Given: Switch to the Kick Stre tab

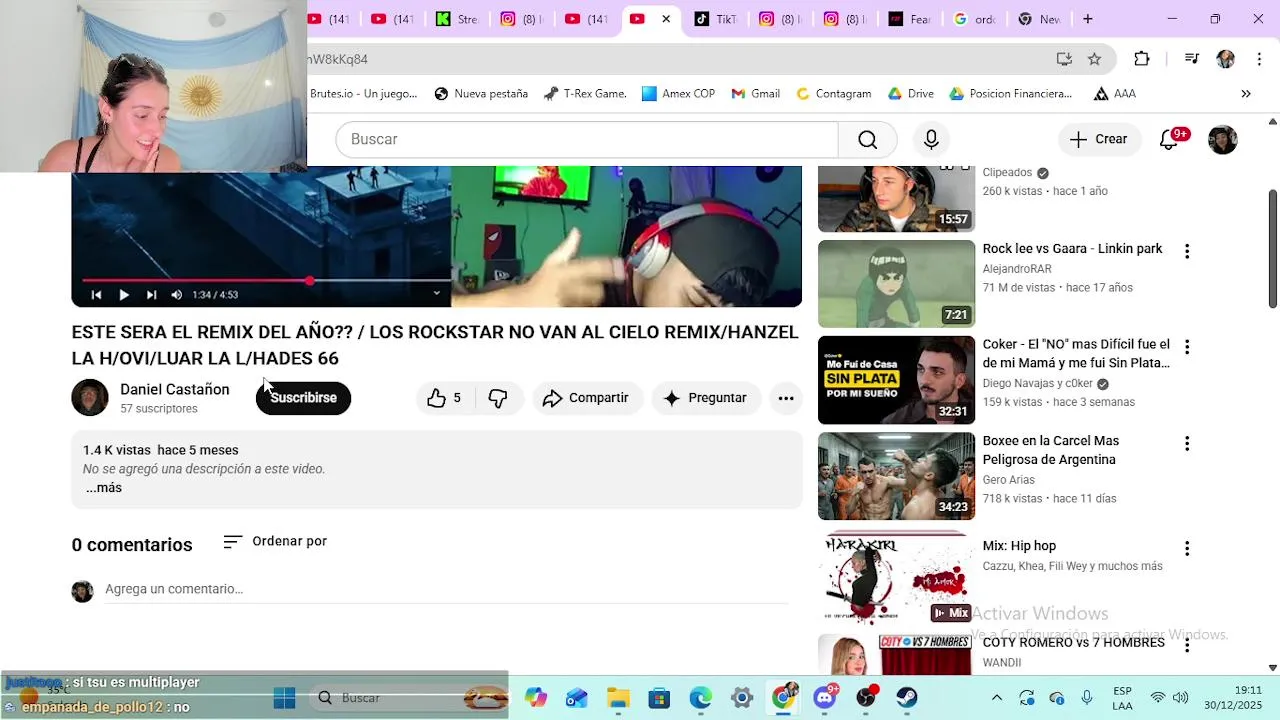Looking at the screenshot, I should [x=457, y=19].
